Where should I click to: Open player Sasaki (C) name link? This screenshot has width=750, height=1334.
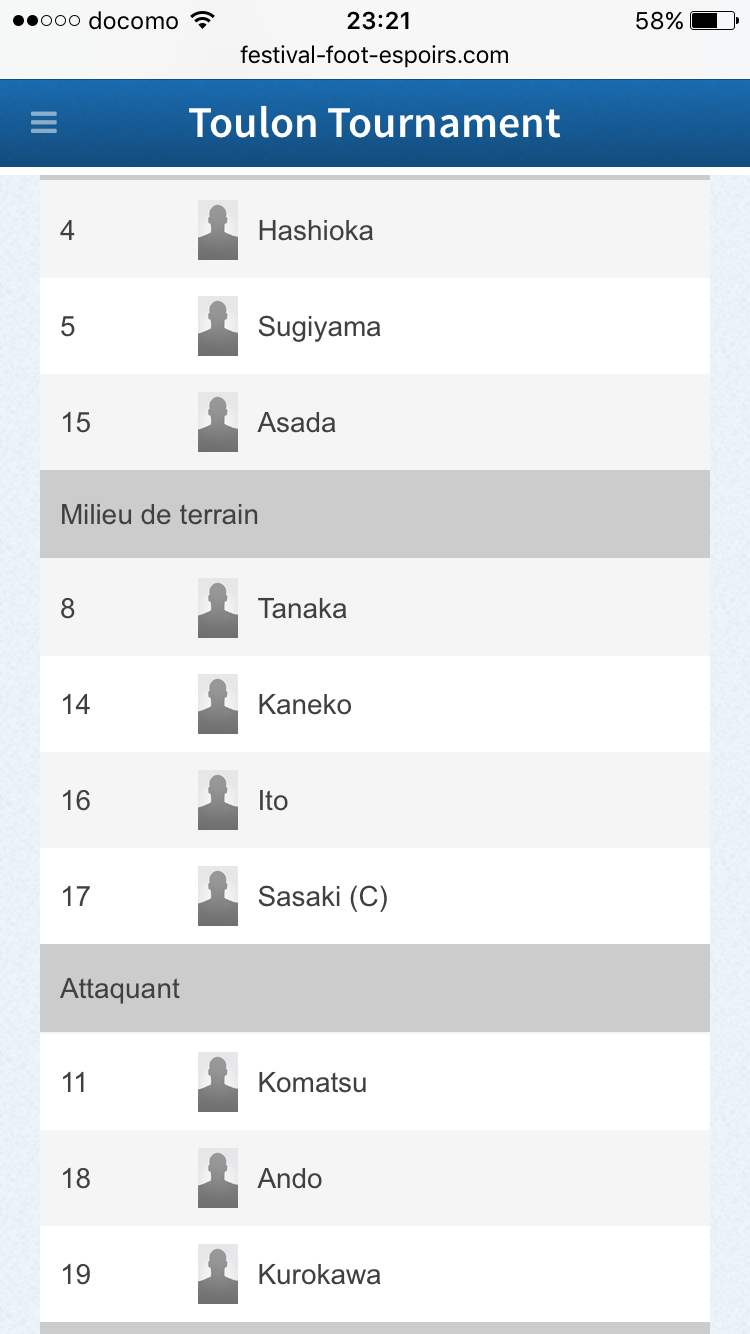click(322, 896)
